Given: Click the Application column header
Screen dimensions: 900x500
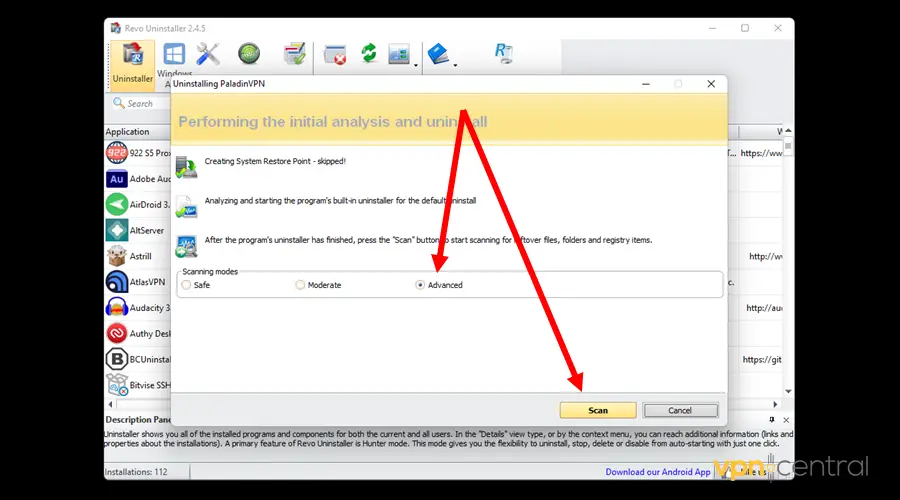Looking at the screenshot, I should tap(128, 132).
